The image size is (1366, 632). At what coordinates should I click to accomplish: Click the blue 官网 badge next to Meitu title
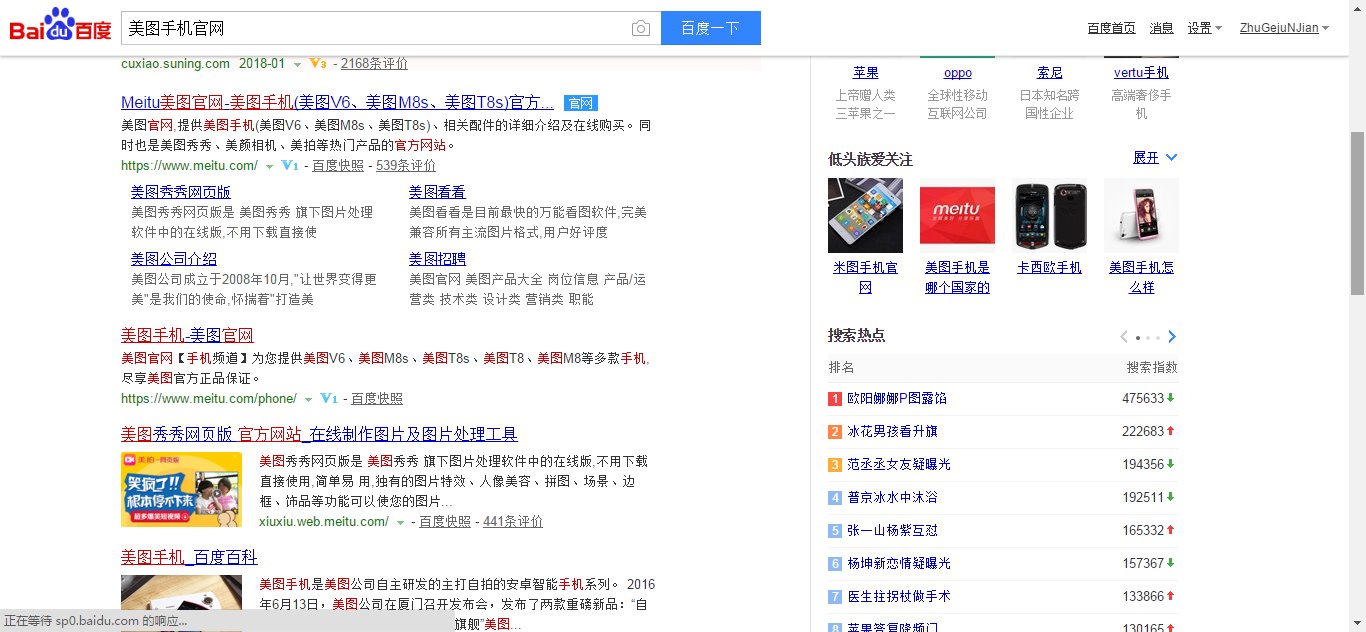(582, 102)
